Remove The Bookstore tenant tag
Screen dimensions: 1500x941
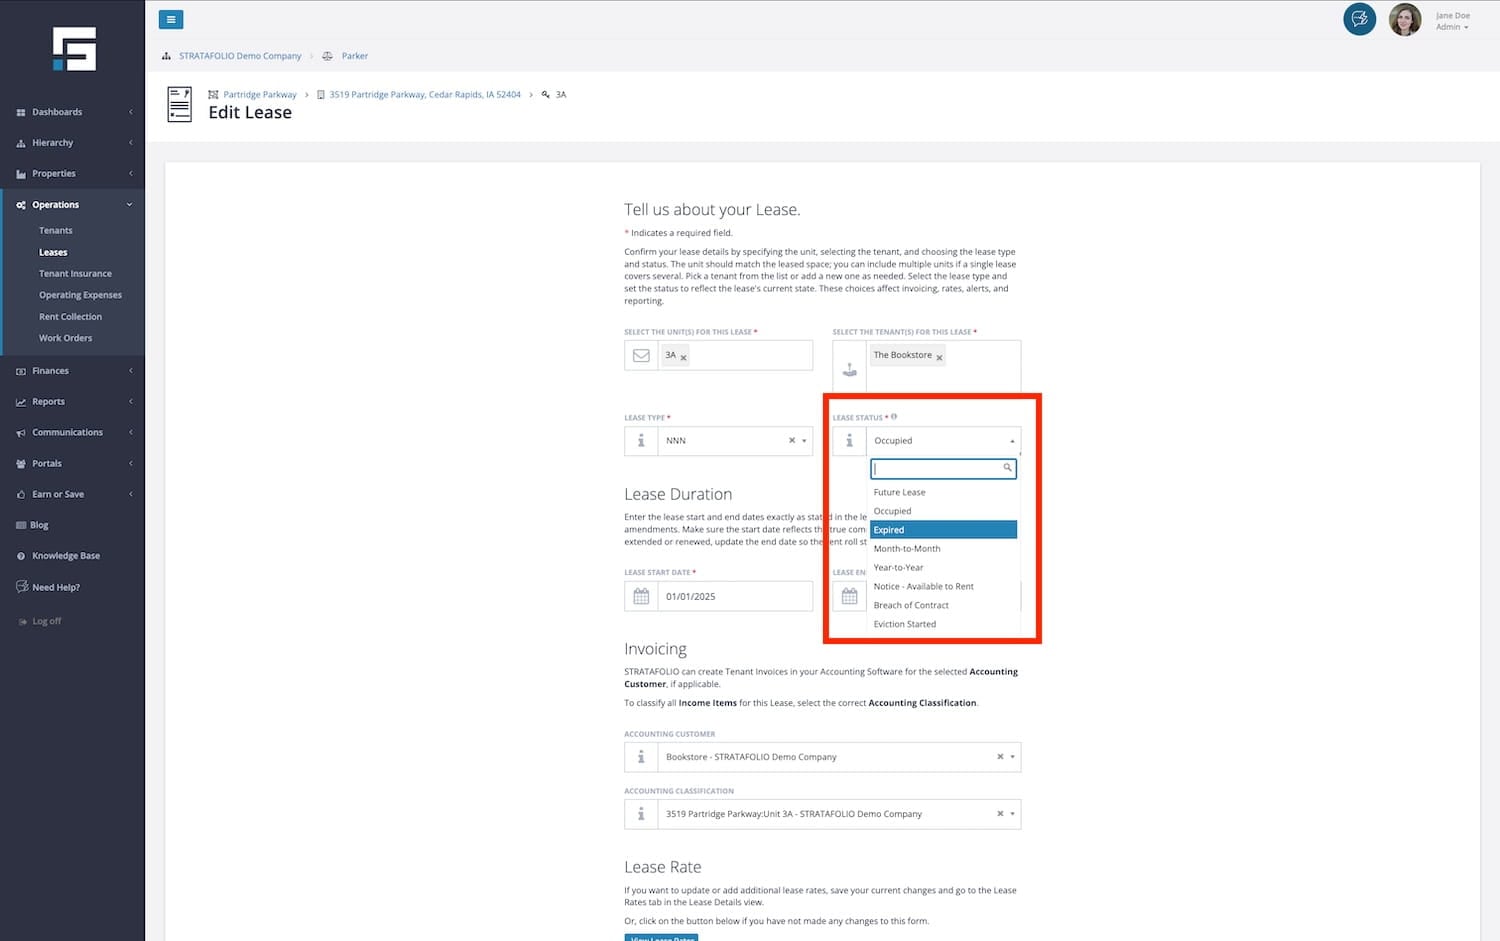point(939,357)
